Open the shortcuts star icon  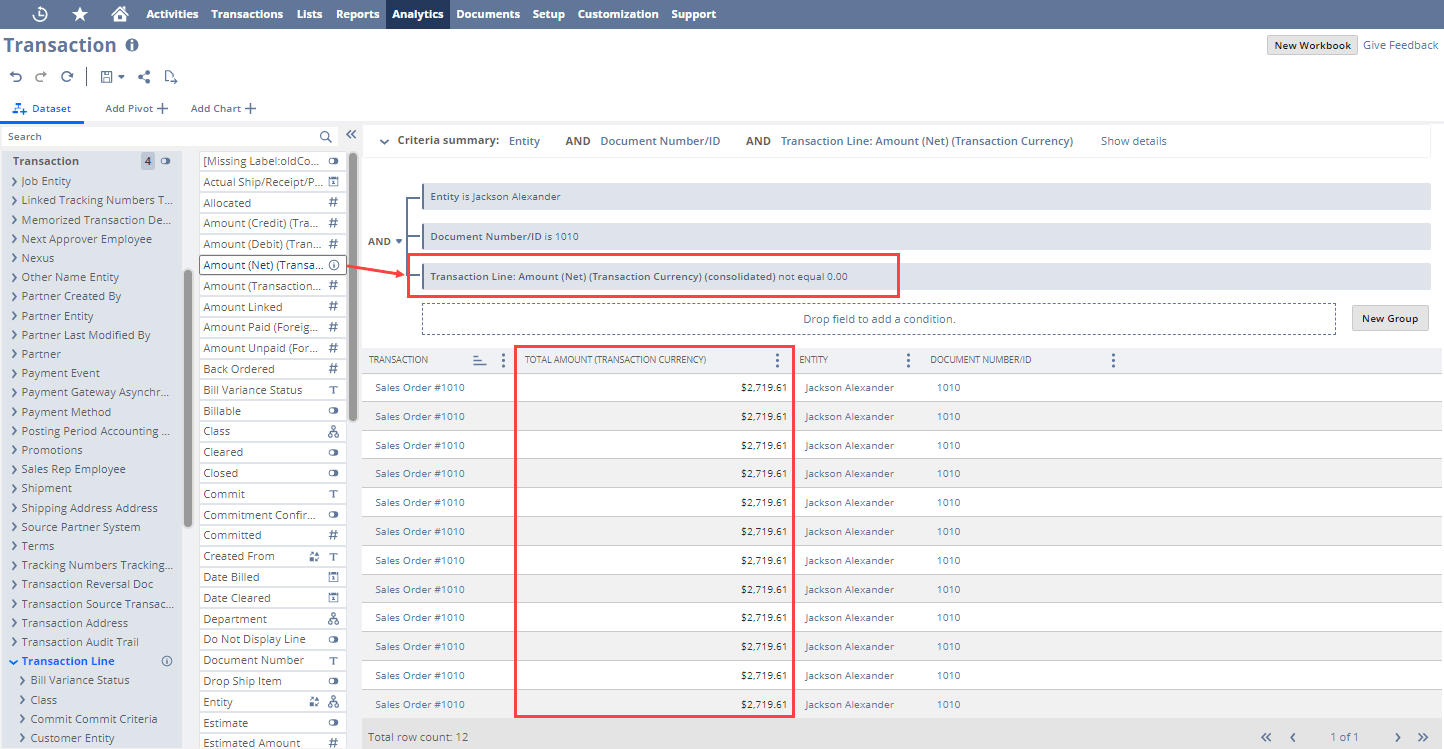[80, 14]
